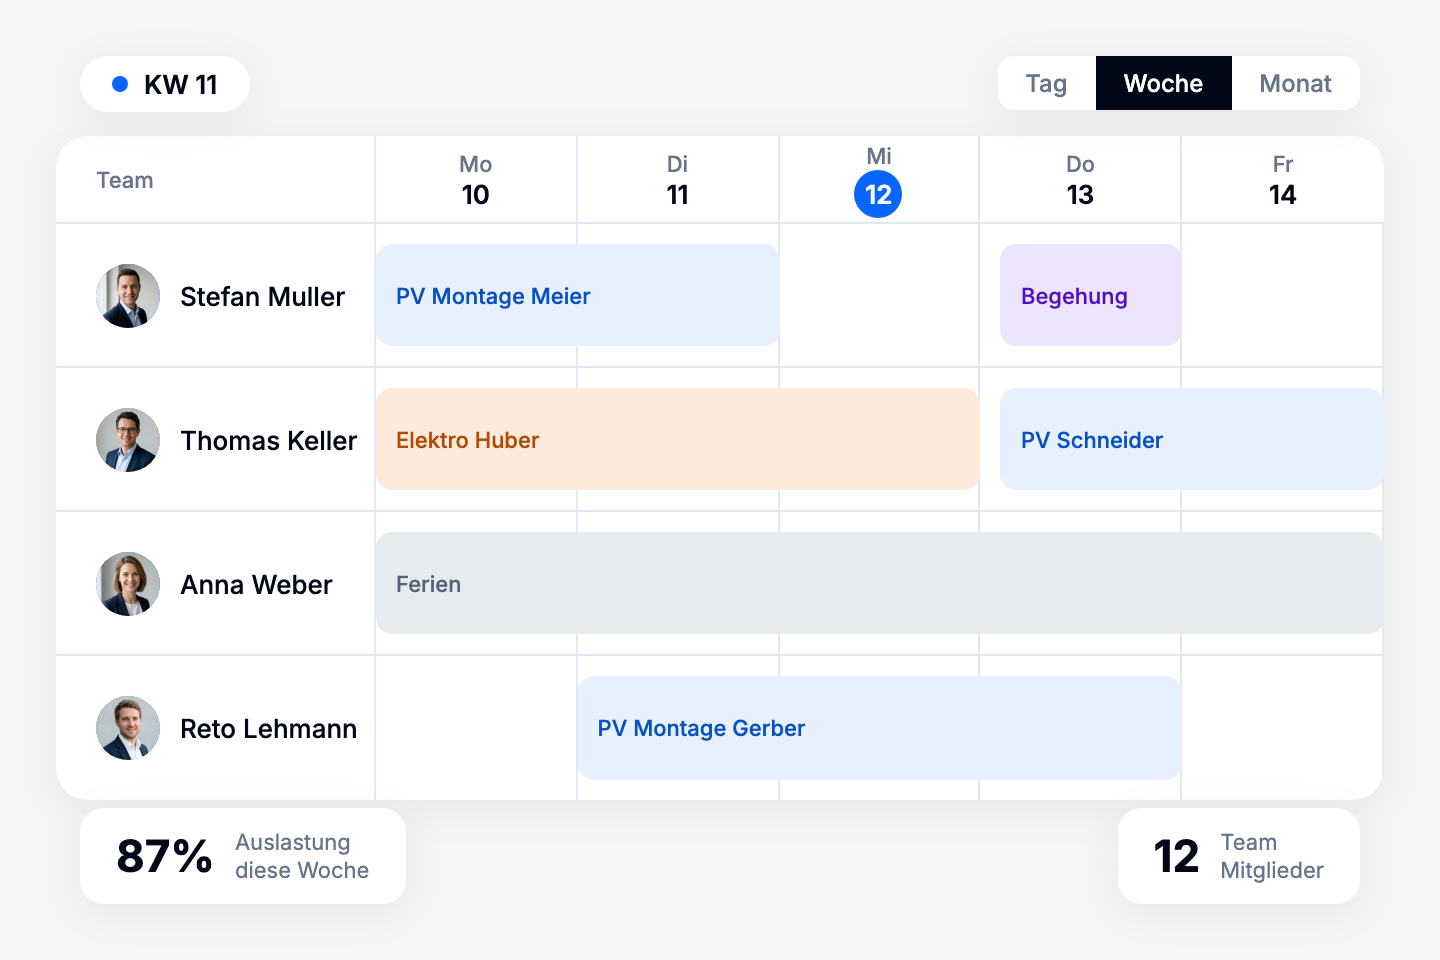Select Reto Lehmann's avatar photo
1440x960 pixels.
click(128, 728)
